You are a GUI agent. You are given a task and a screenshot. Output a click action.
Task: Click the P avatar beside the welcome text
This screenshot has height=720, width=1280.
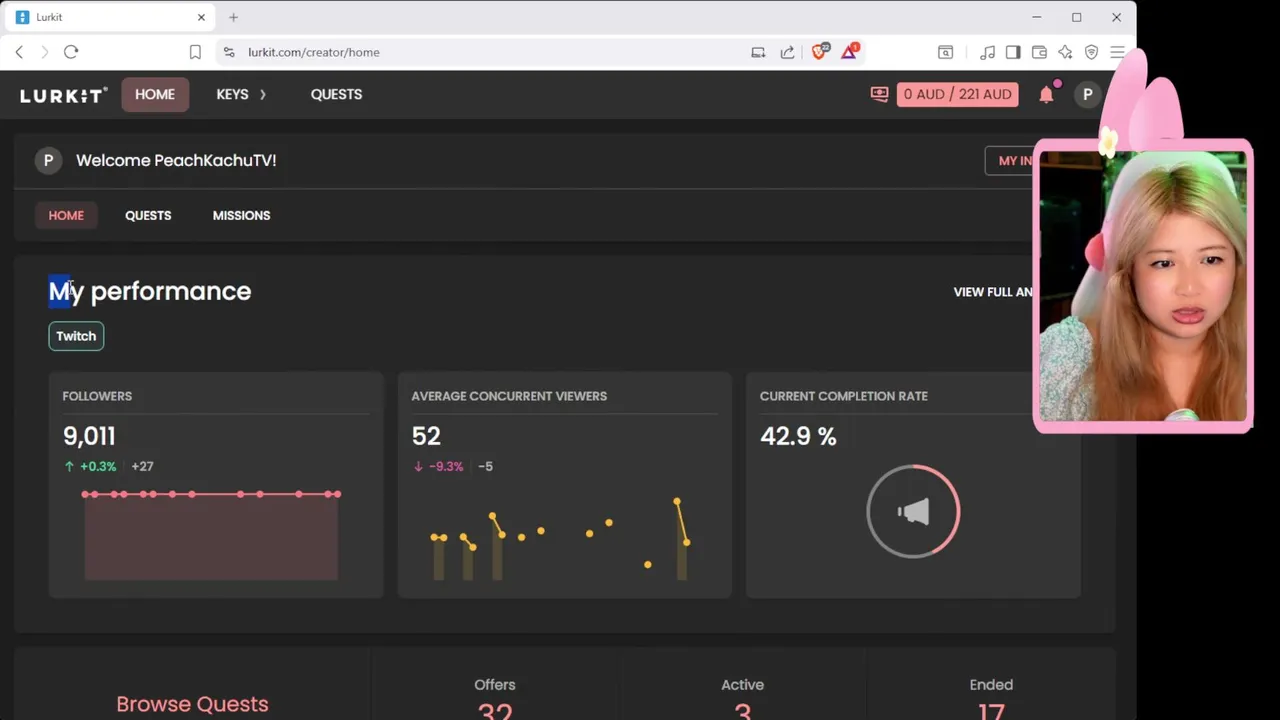[48, 160]
